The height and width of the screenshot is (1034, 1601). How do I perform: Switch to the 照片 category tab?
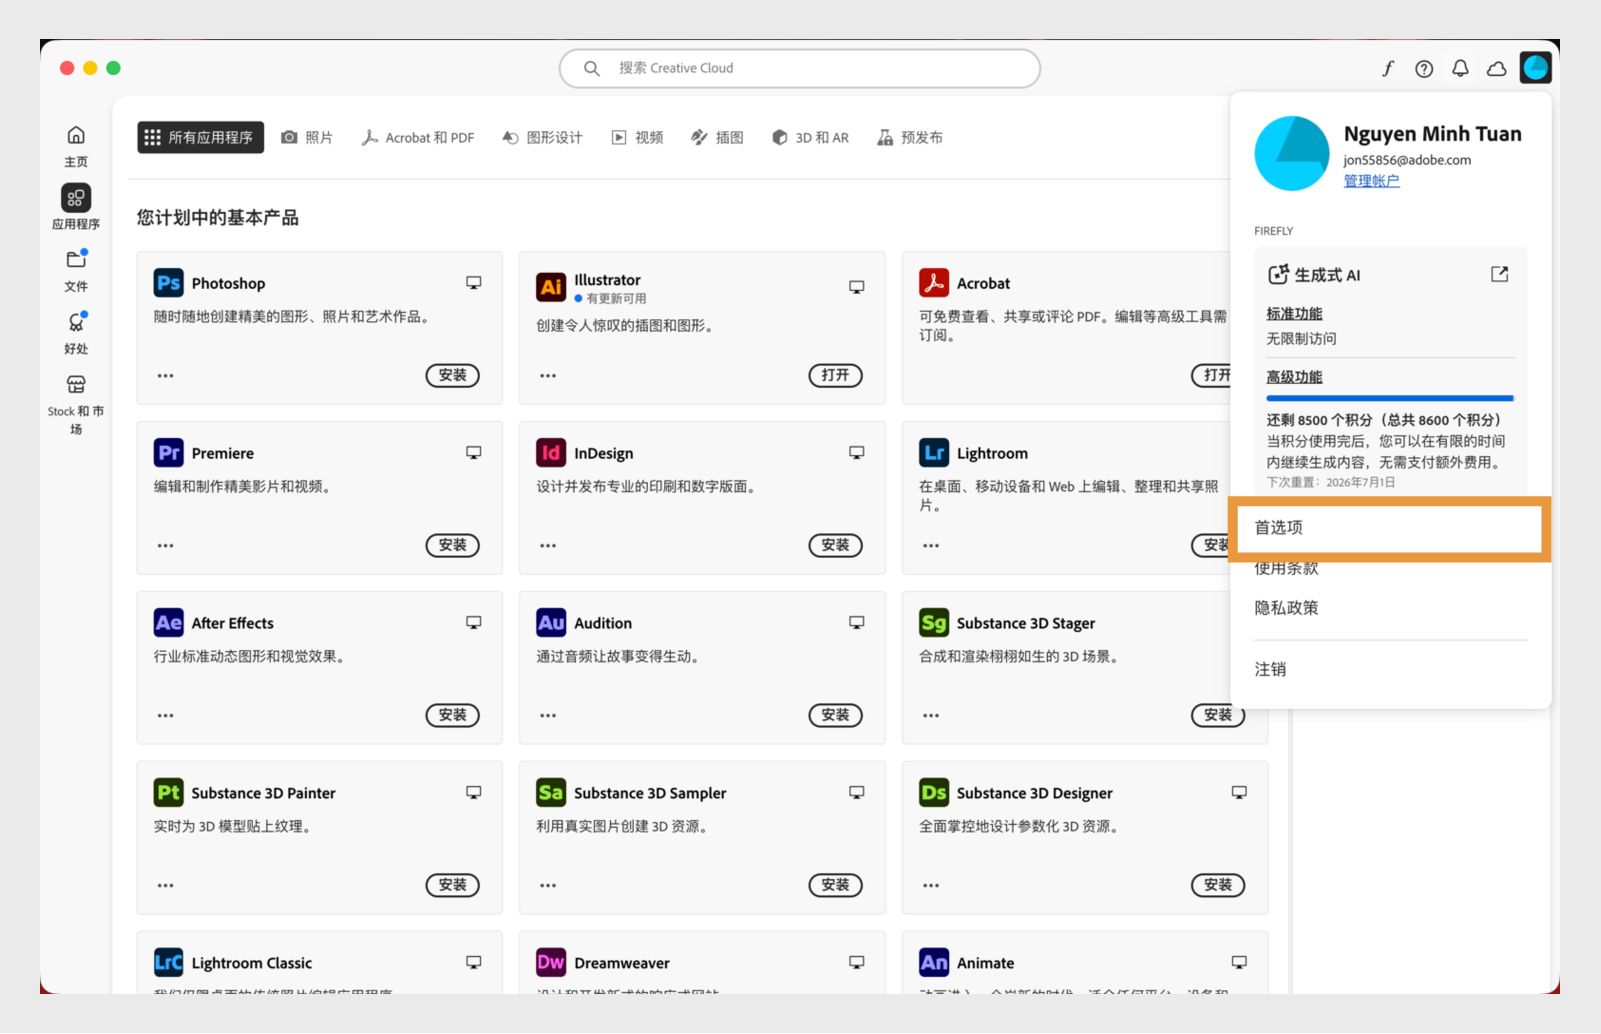pyautogui.click(x=307, y=137)
